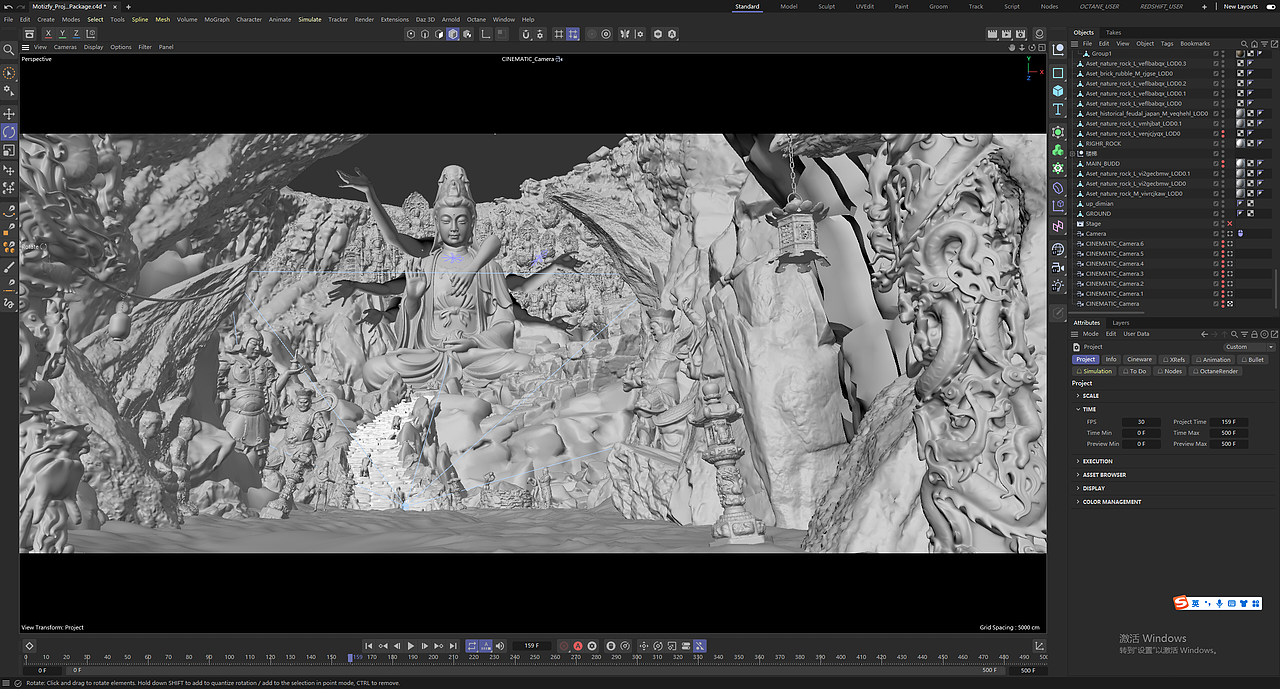Open the Cameras viewport menu
Image resolution: width=1280 pixels, height=689 pixels.
65,47
